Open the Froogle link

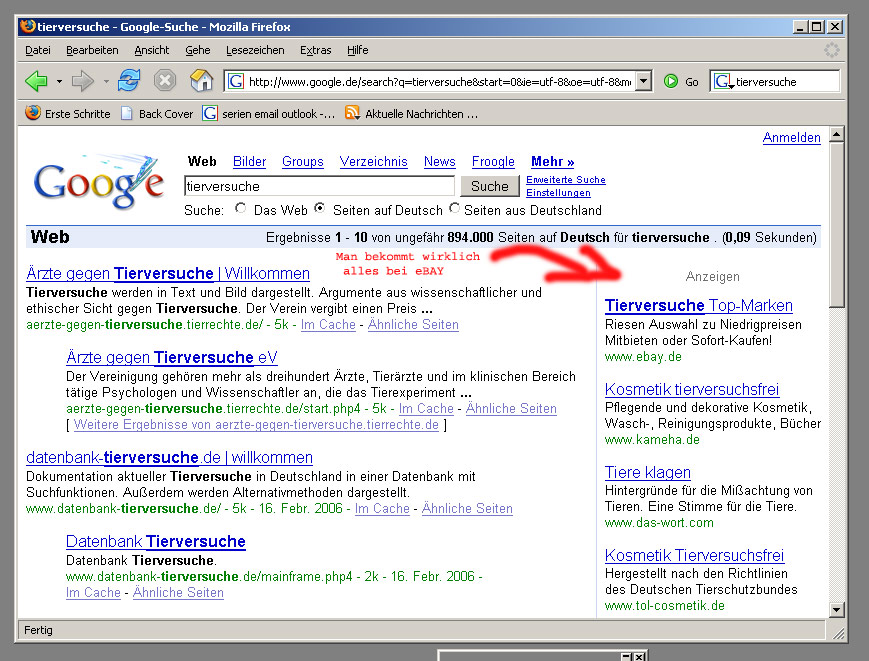pyautogui.click(x=493, y=161)
